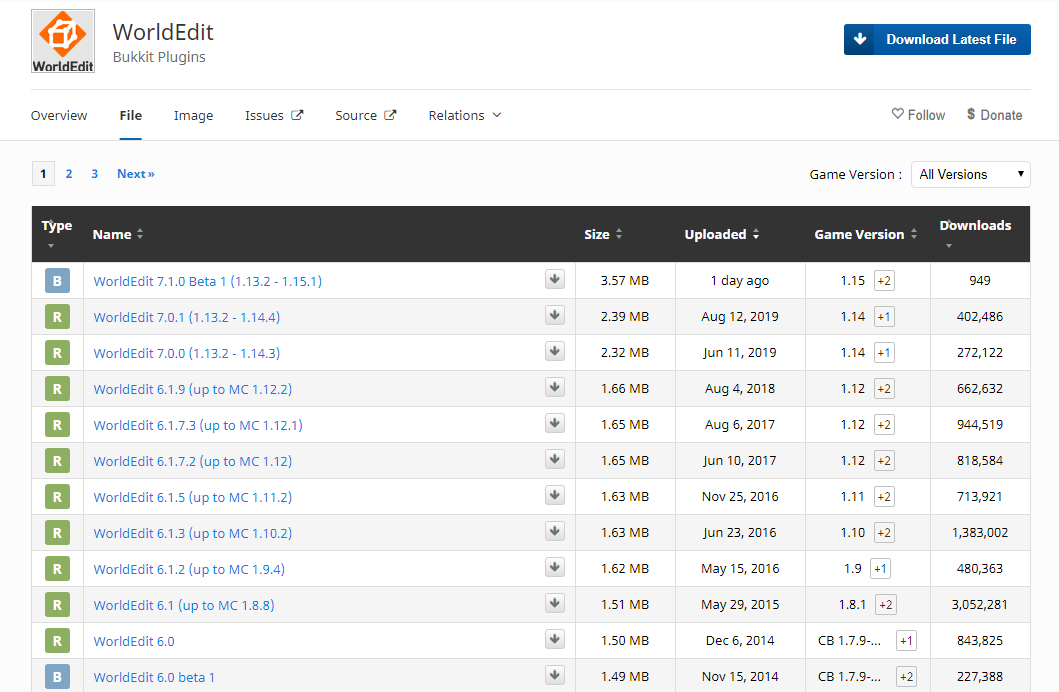The width and height of the screenshot is (1059, 692).
Task: Click the Bukkit Plugins category text
Action: tap(159, 57)
